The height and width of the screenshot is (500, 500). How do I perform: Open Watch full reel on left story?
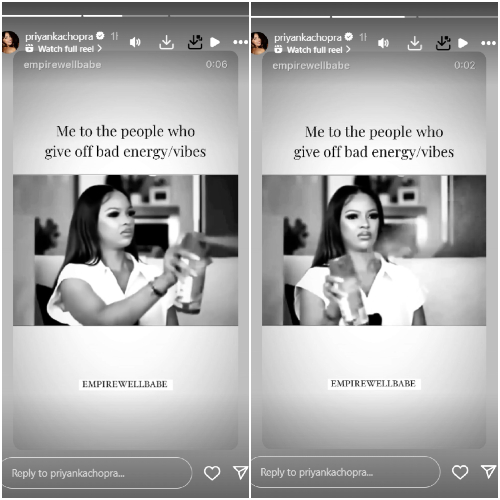pos(64,49)
